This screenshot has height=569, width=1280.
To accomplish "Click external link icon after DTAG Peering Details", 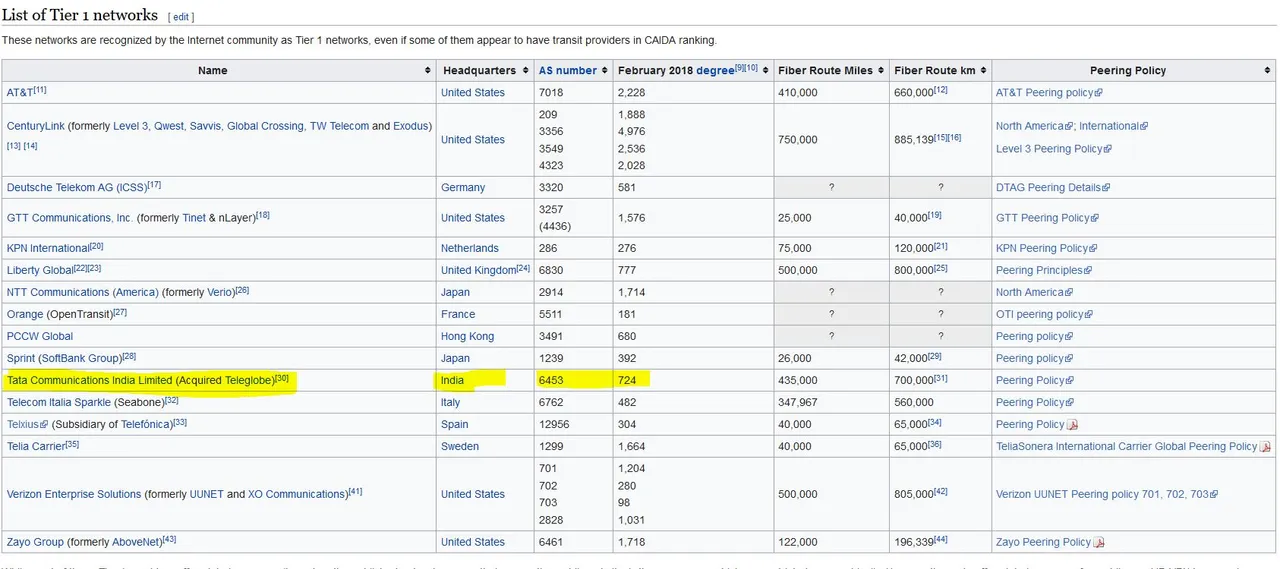I will click(x=1106, y=188).
